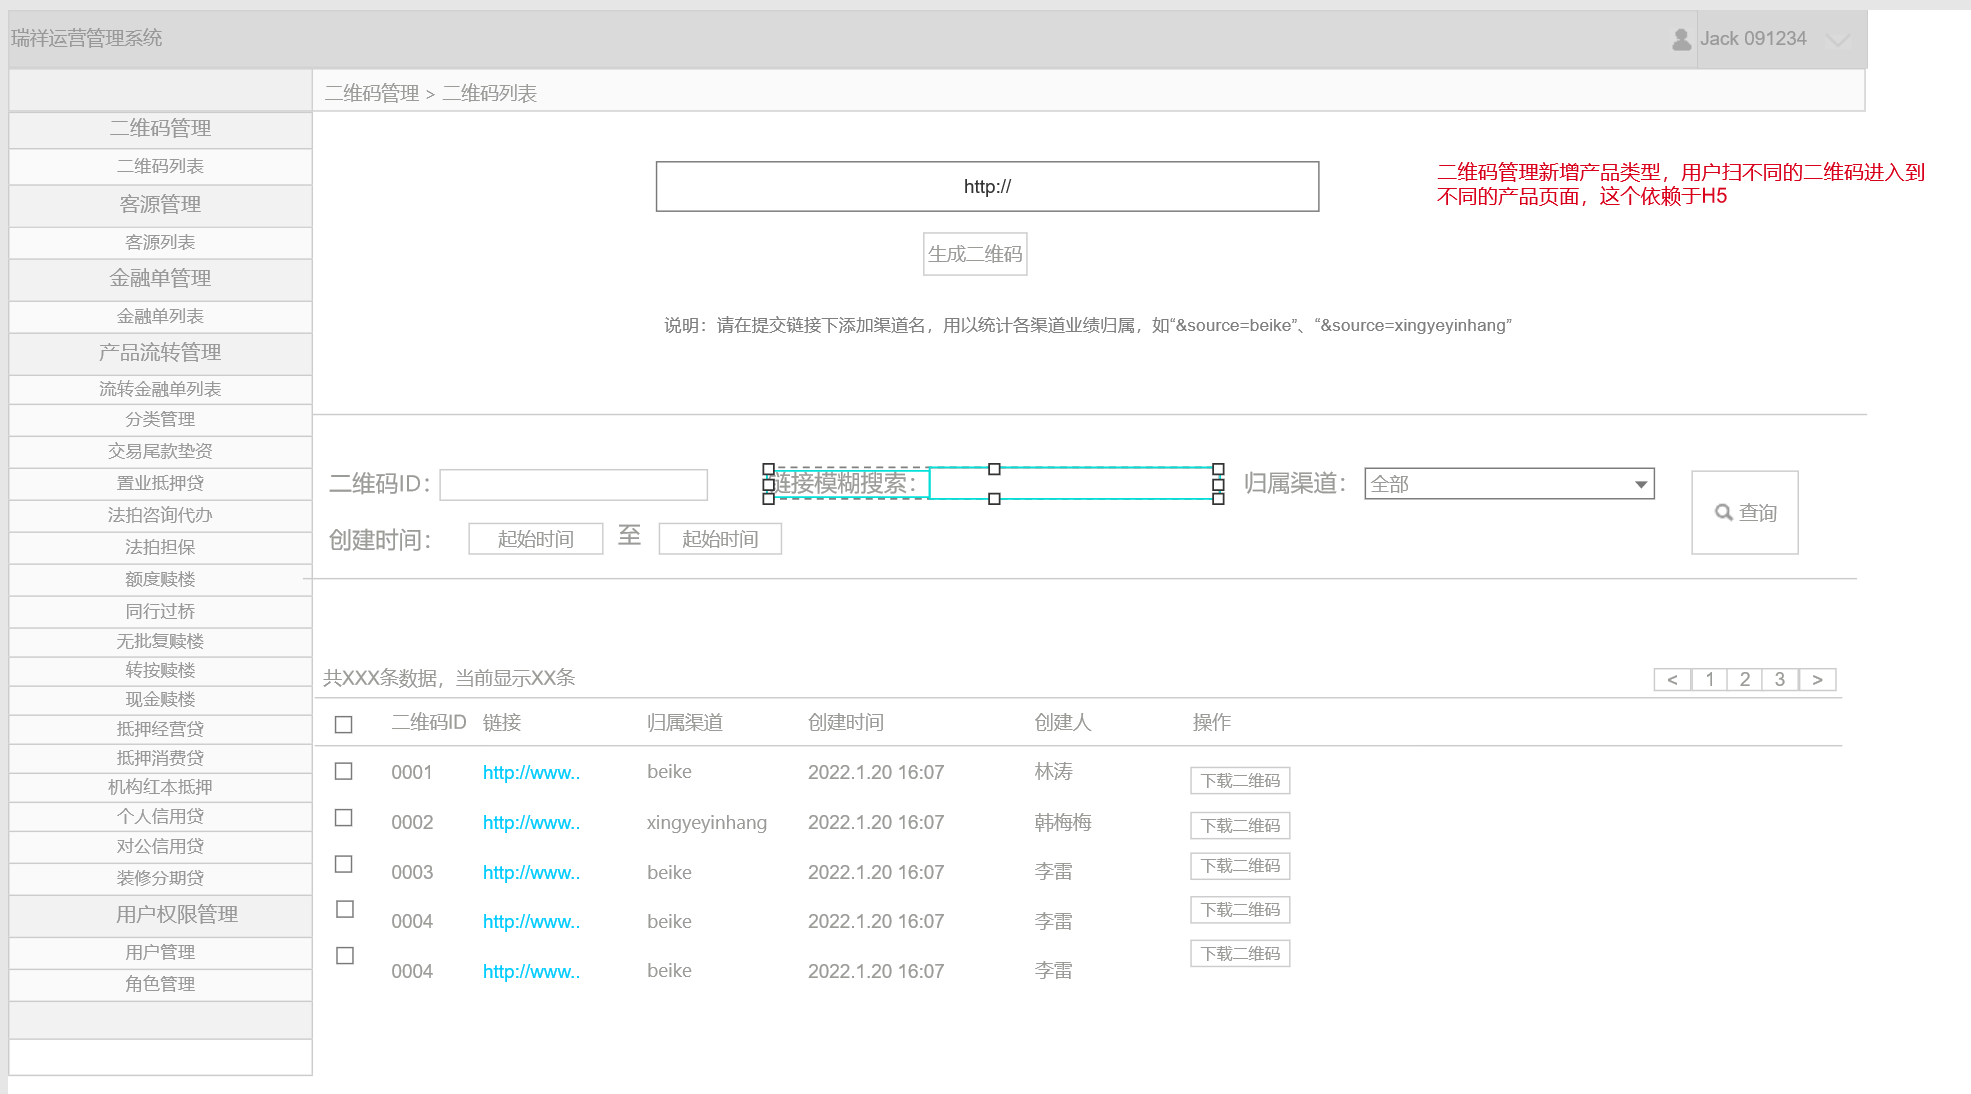Open 客源列表 in the sidebar
The height and width of the screenshot is (1094, 1971).
[160, 243]
